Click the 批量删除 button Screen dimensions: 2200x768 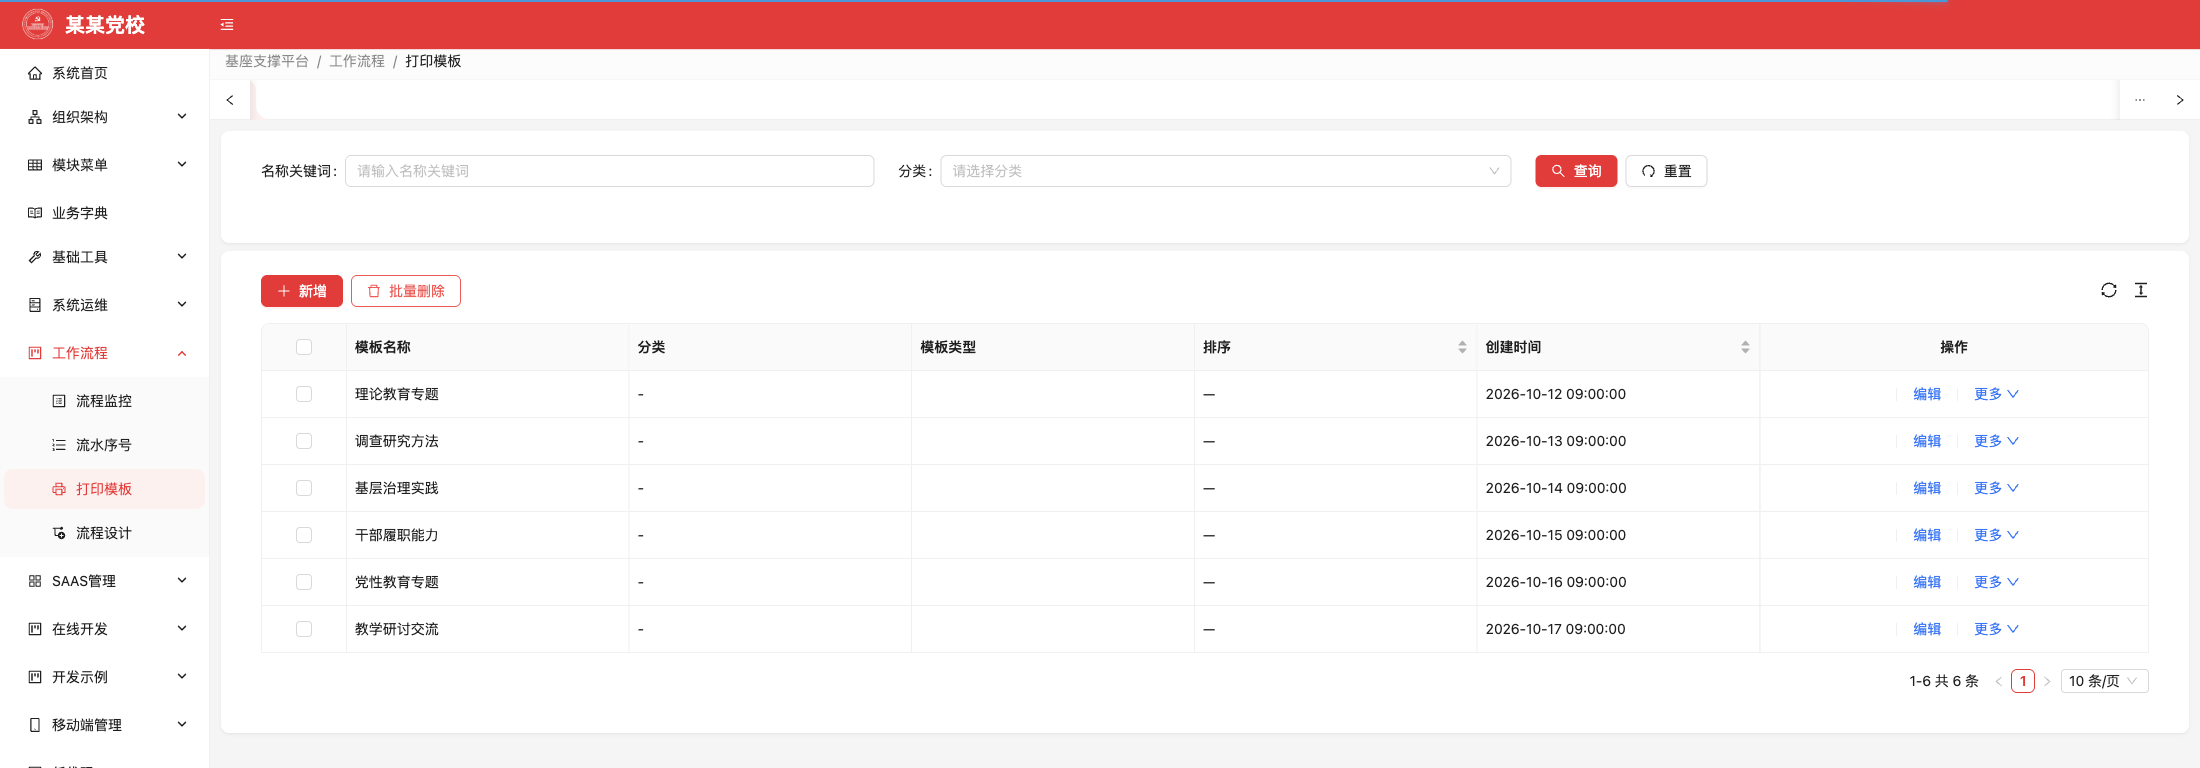(406, 291)
